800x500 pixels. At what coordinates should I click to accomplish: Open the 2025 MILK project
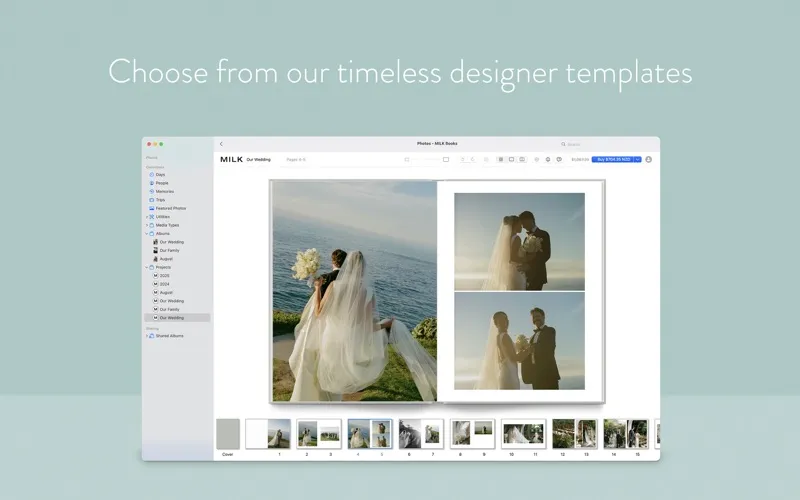click(x=161, y=276)
